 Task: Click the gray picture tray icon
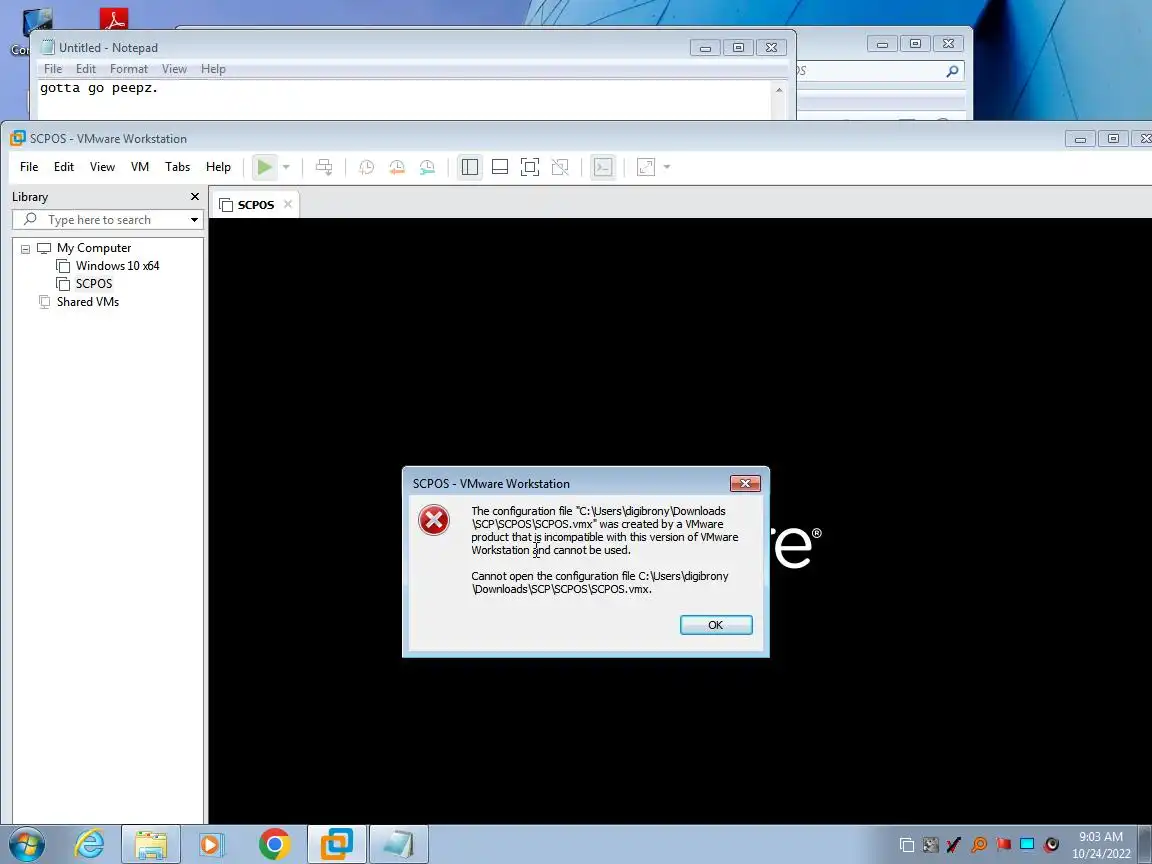point(930,845)
